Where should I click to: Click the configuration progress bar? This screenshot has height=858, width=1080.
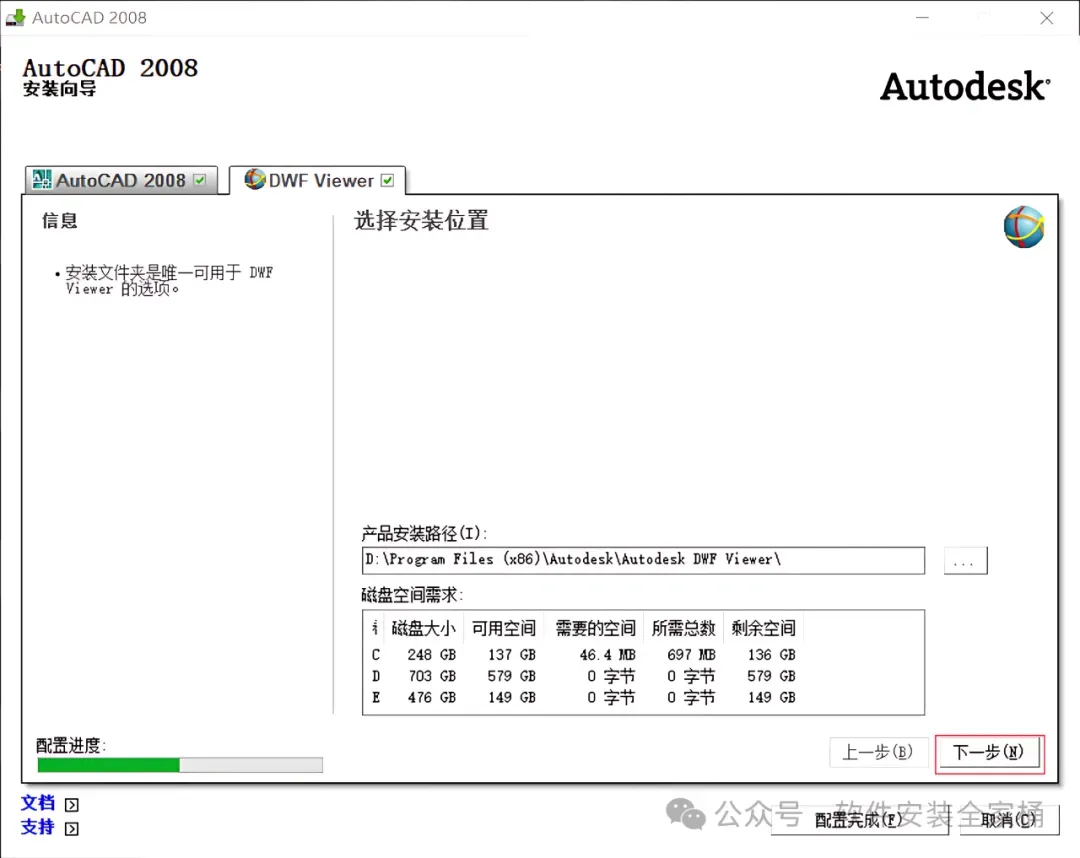tap(180, 765)
